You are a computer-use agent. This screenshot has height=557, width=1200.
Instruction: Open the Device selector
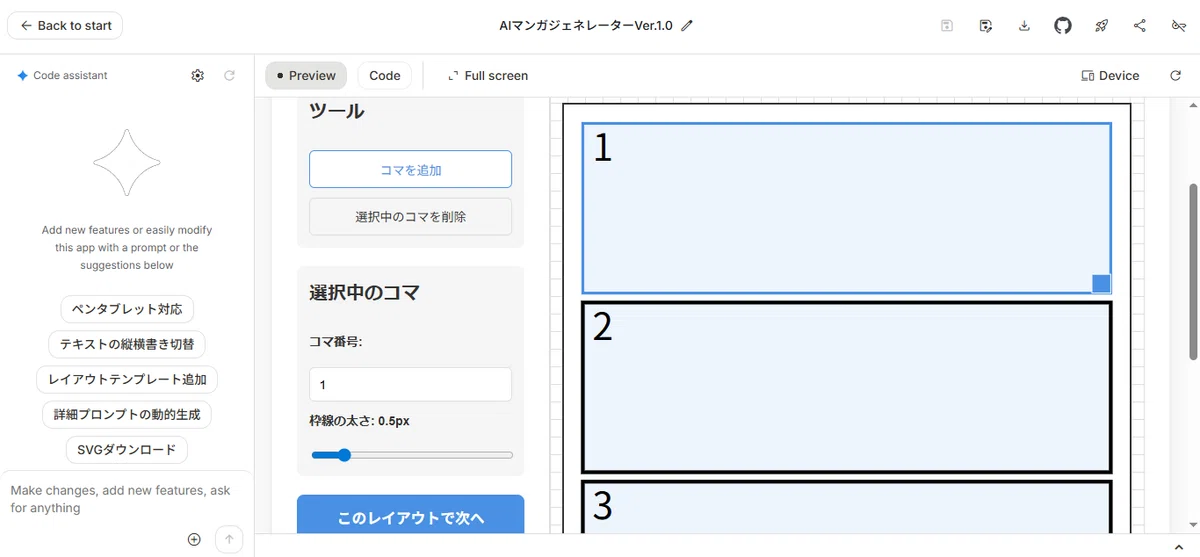coord(1110,75)
